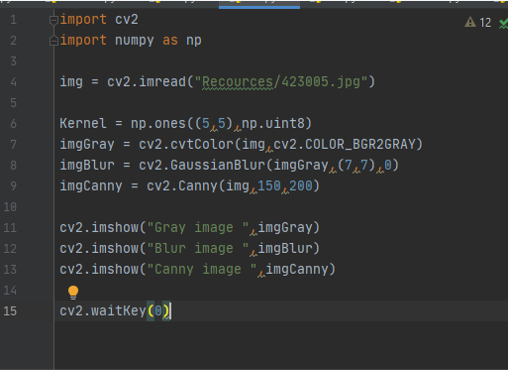Click the green checkmark inspection icon
The height and width of the screenshot is (370, 508).
pos(503,23)
